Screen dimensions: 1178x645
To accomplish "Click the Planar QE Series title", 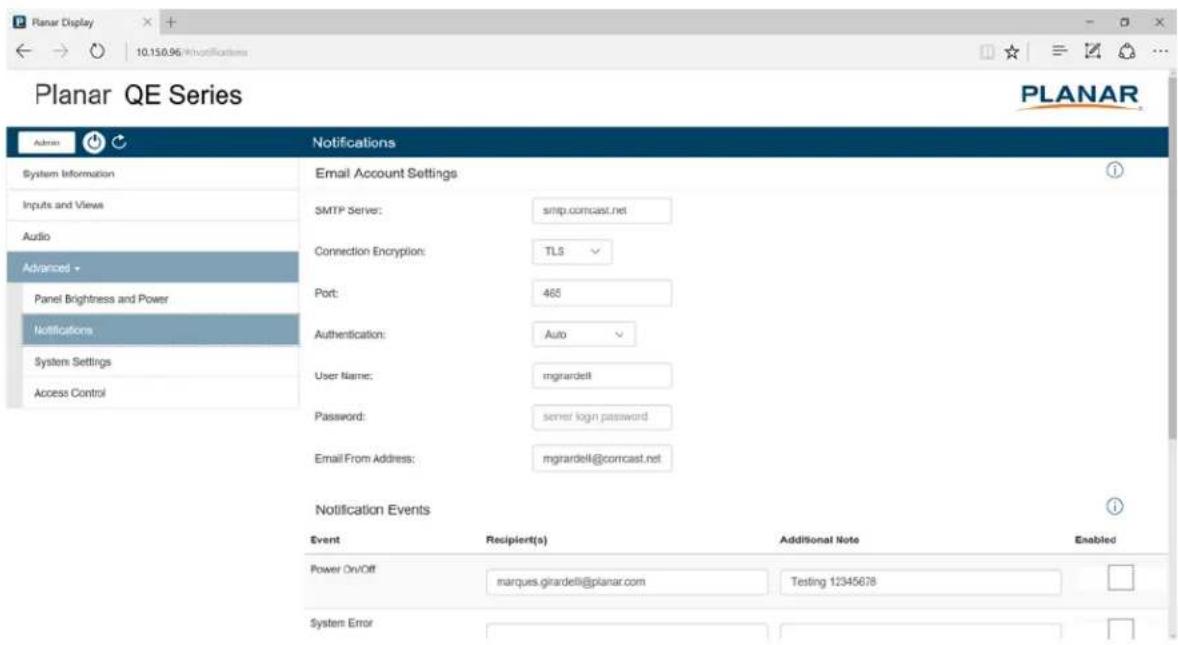I will point(138,95).
